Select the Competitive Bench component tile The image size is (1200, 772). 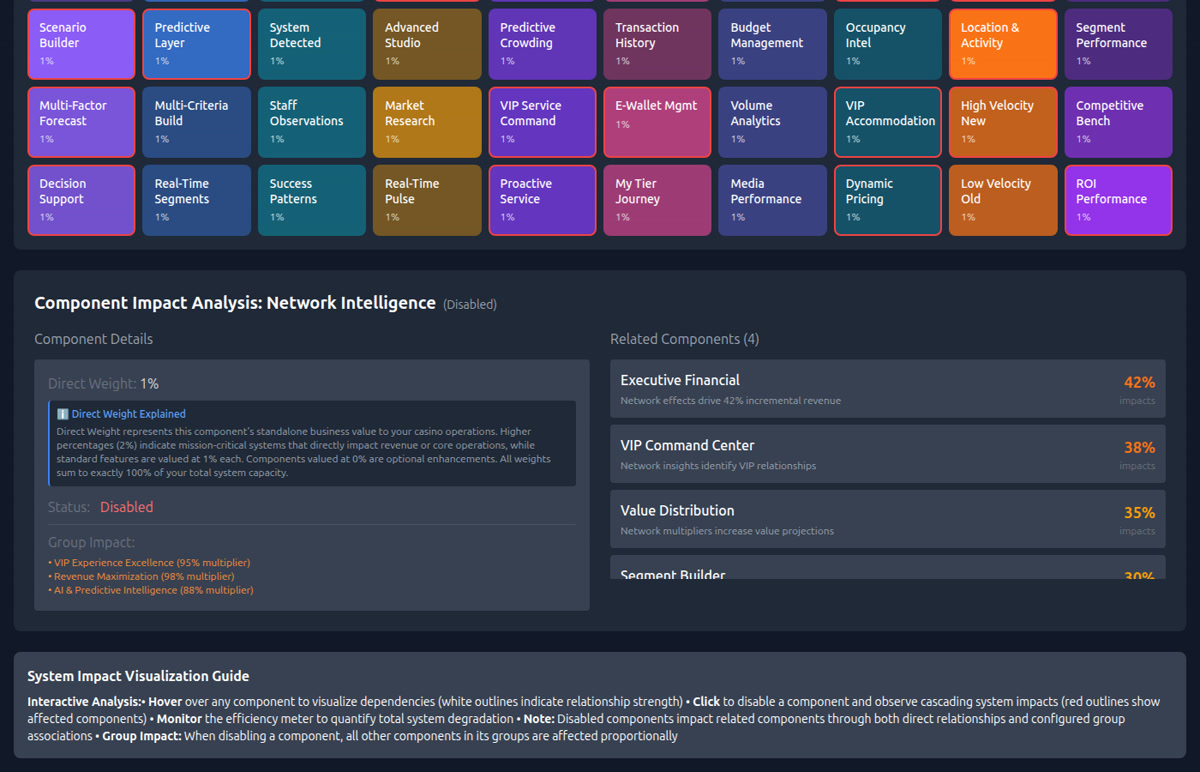[1117, 122]
